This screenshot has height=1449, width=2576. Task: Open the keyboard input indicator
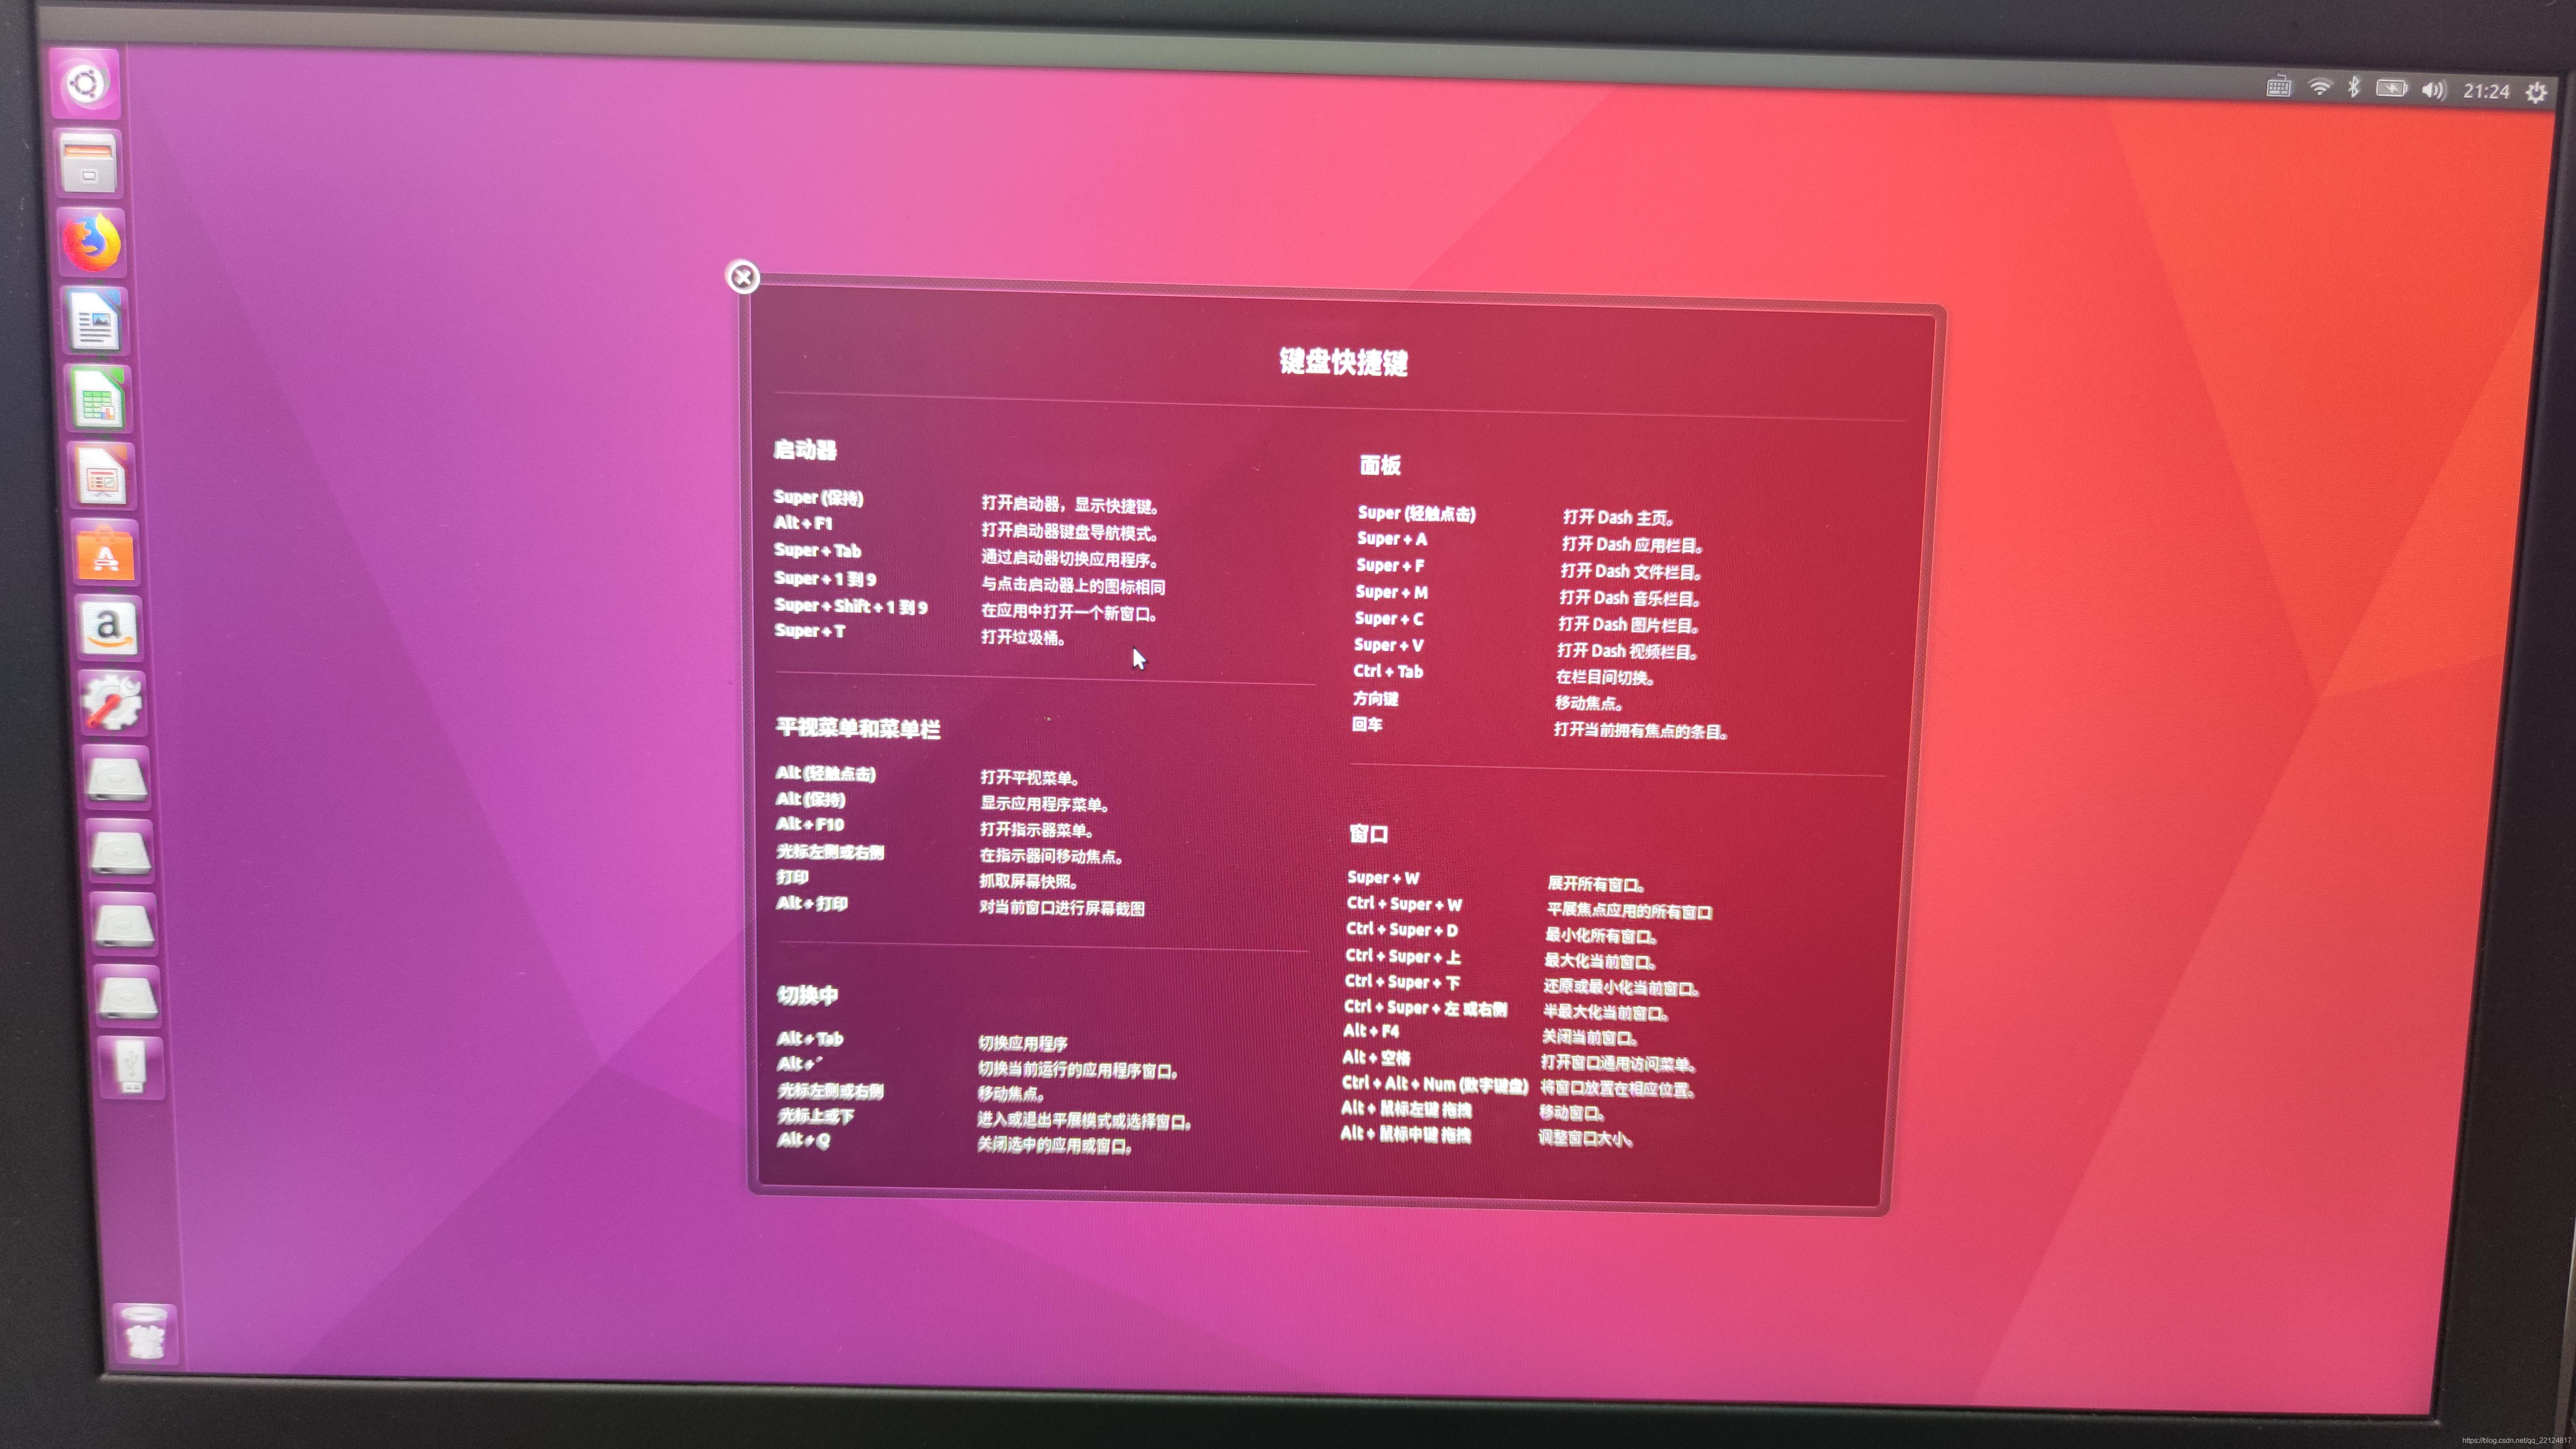click(x=2279, y=88)
